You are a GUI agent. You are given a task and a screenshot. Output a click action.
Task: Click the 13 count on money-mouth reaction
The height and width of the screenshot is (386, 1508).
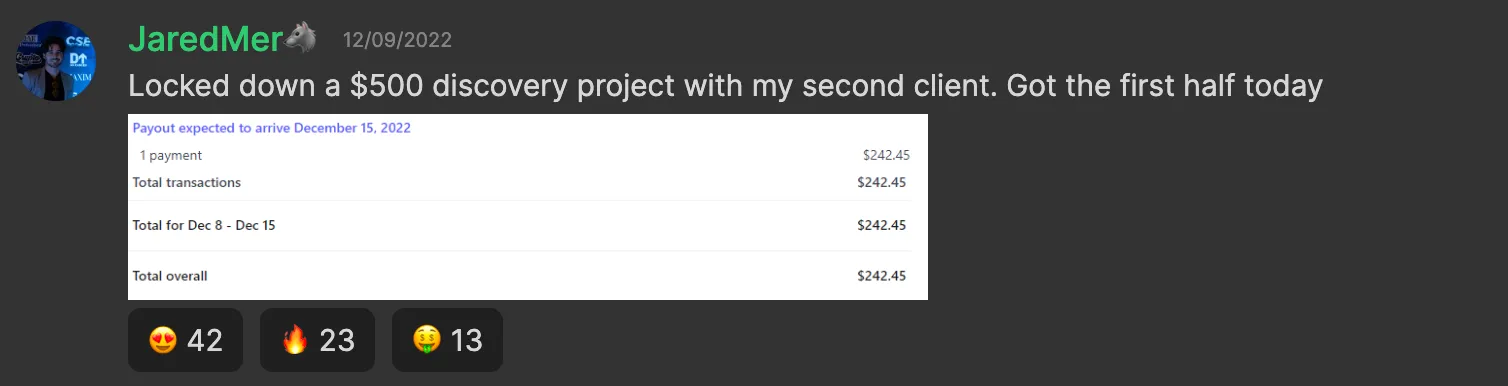(x=466, y=341)
